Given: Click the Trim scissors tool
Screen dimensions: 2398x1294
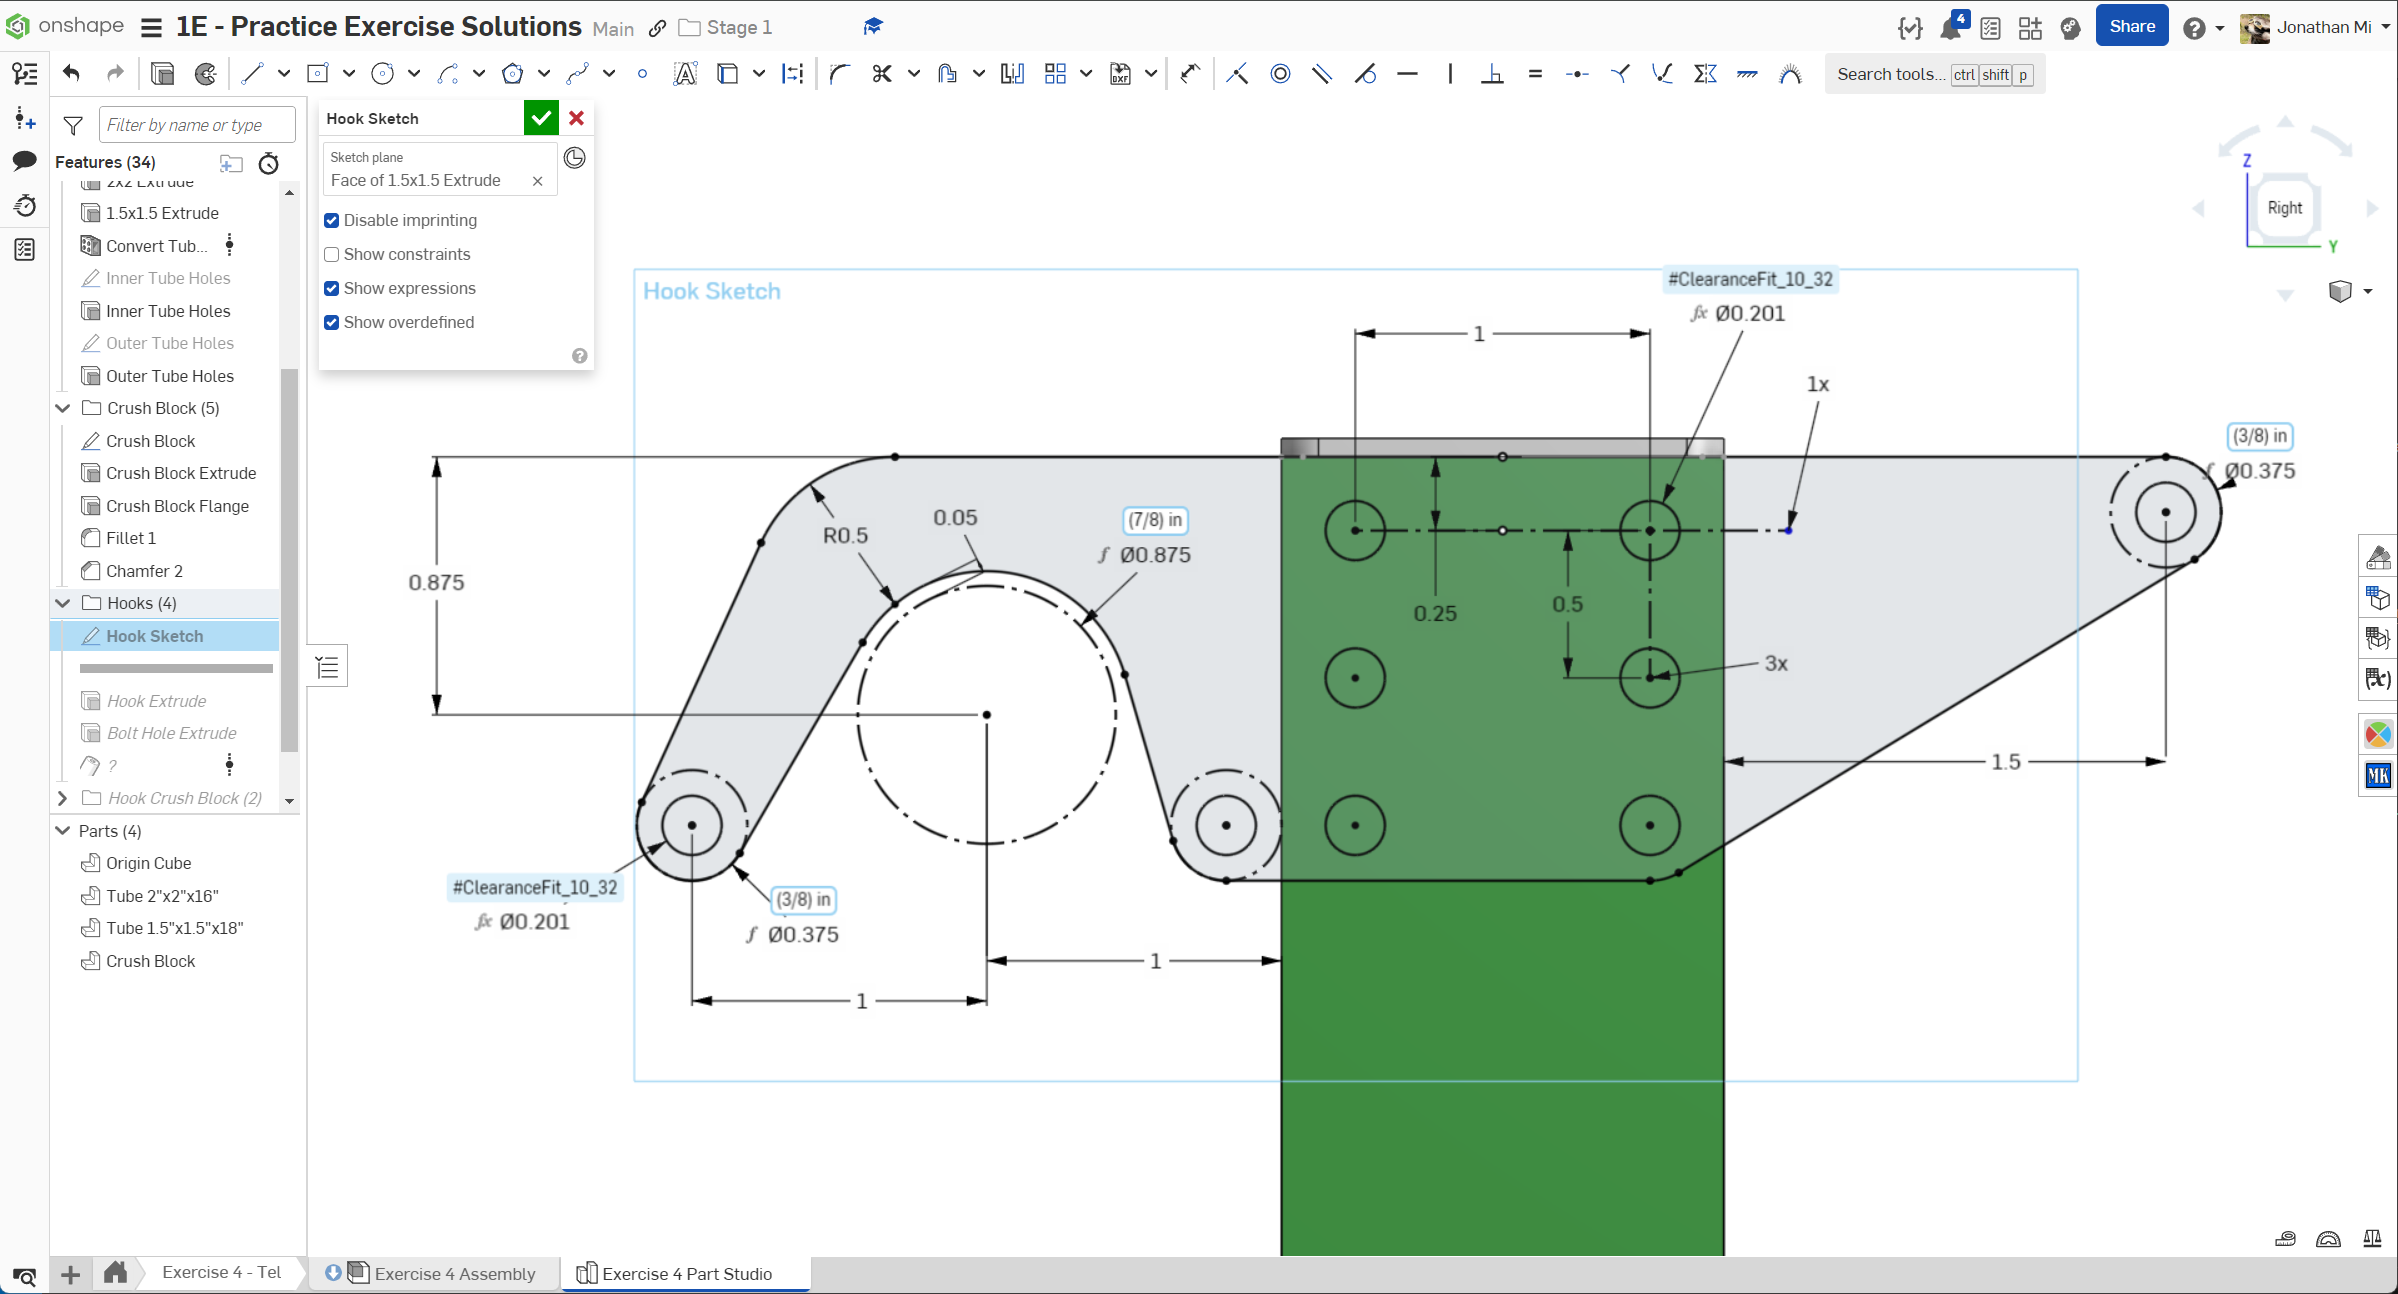Looking at the screenshot, I should click(881, 73).
